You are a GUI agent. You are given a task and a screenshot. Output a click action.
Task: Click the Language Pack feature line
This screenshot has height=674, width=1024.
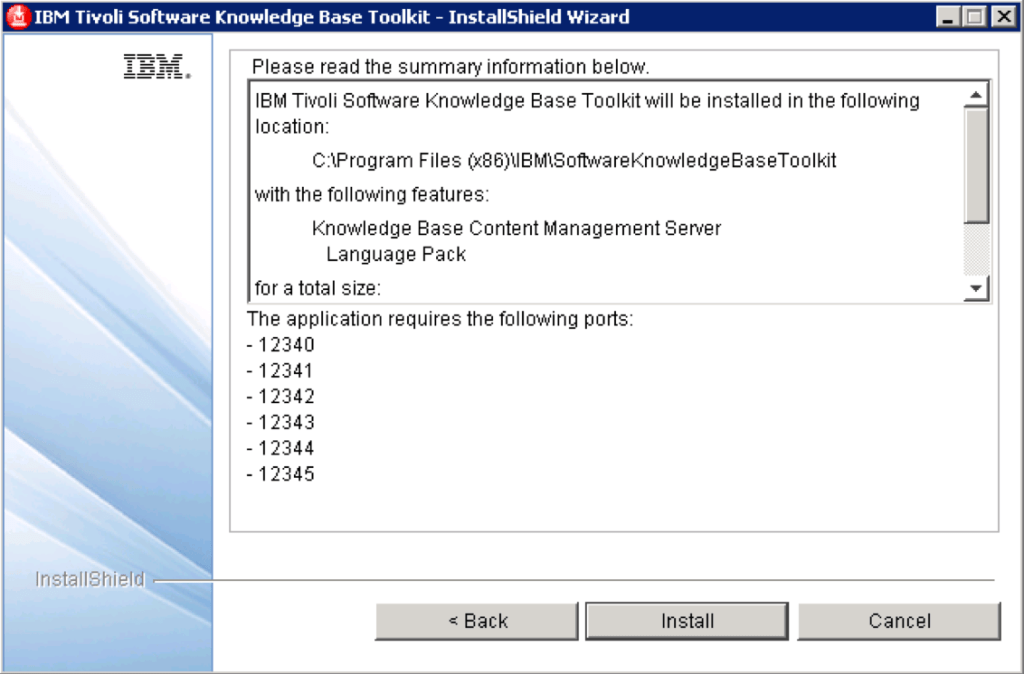[396, 254]
